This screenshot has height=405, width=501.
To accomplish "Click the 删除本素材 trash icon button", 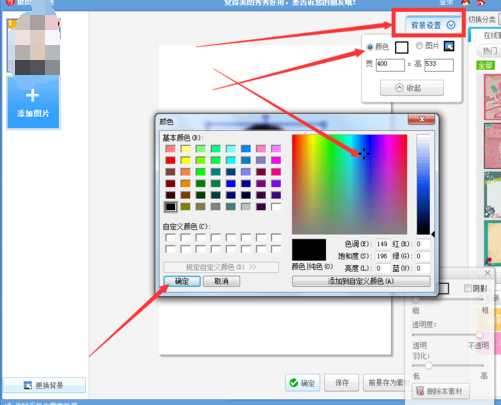I will (441, 391).
